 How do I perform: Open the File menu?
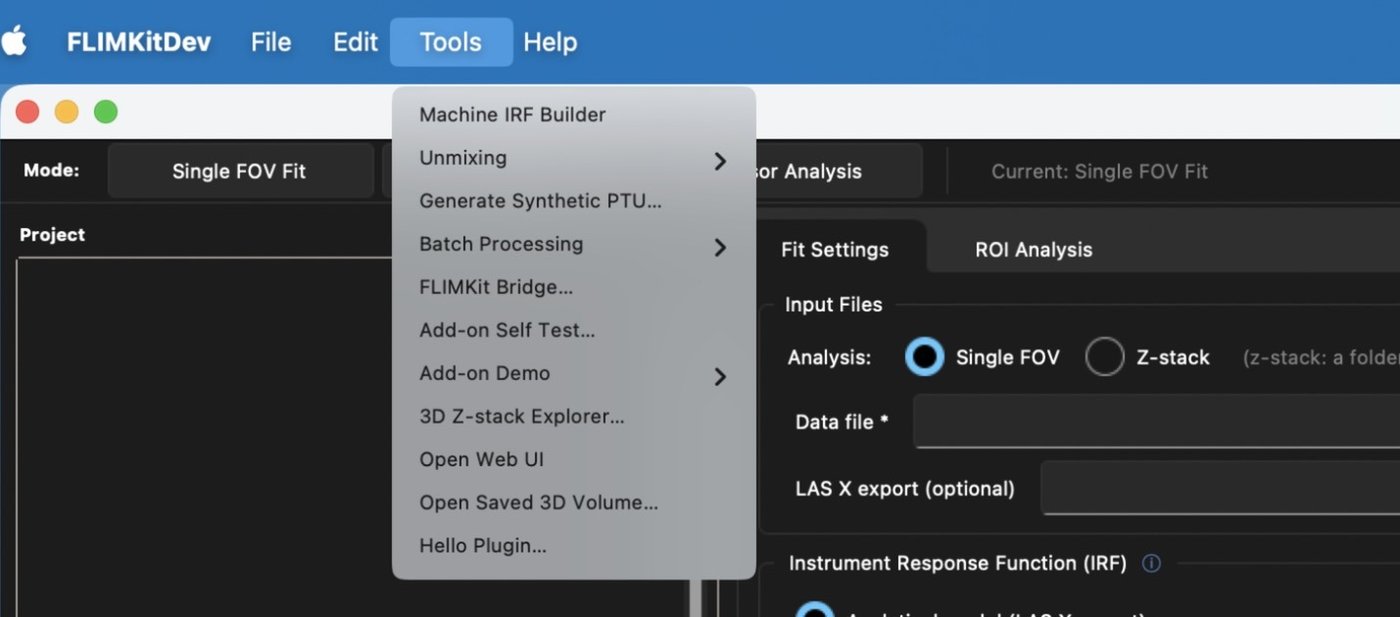coord(271,42)
